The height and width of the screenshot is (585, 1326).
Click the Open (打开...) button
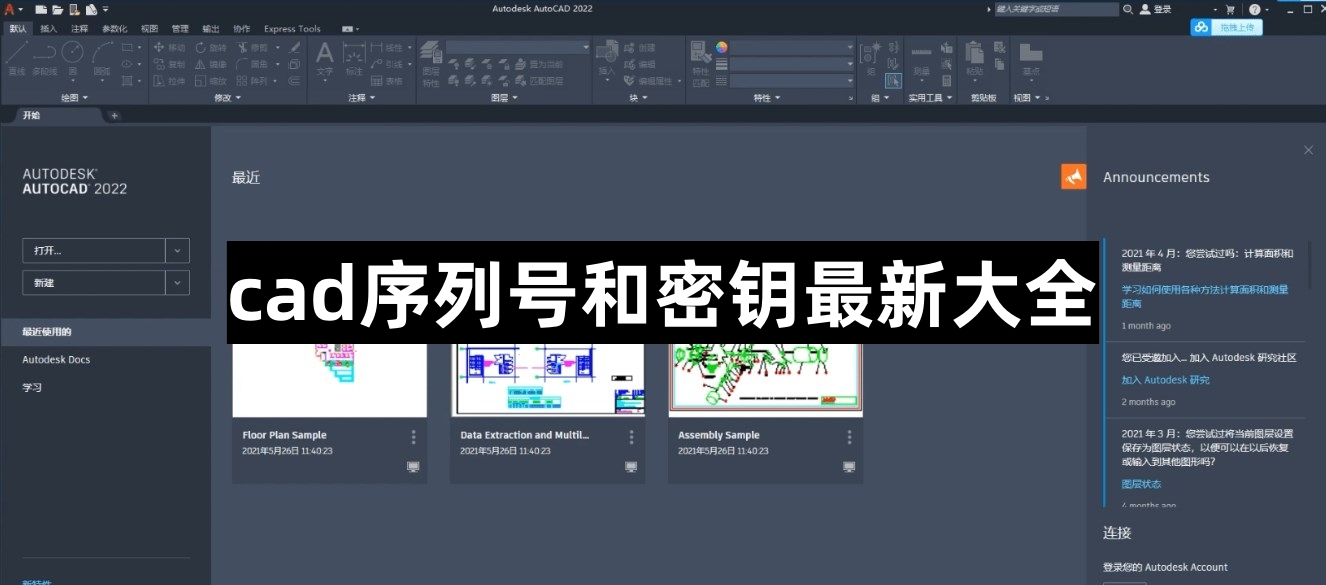(94, 251)
